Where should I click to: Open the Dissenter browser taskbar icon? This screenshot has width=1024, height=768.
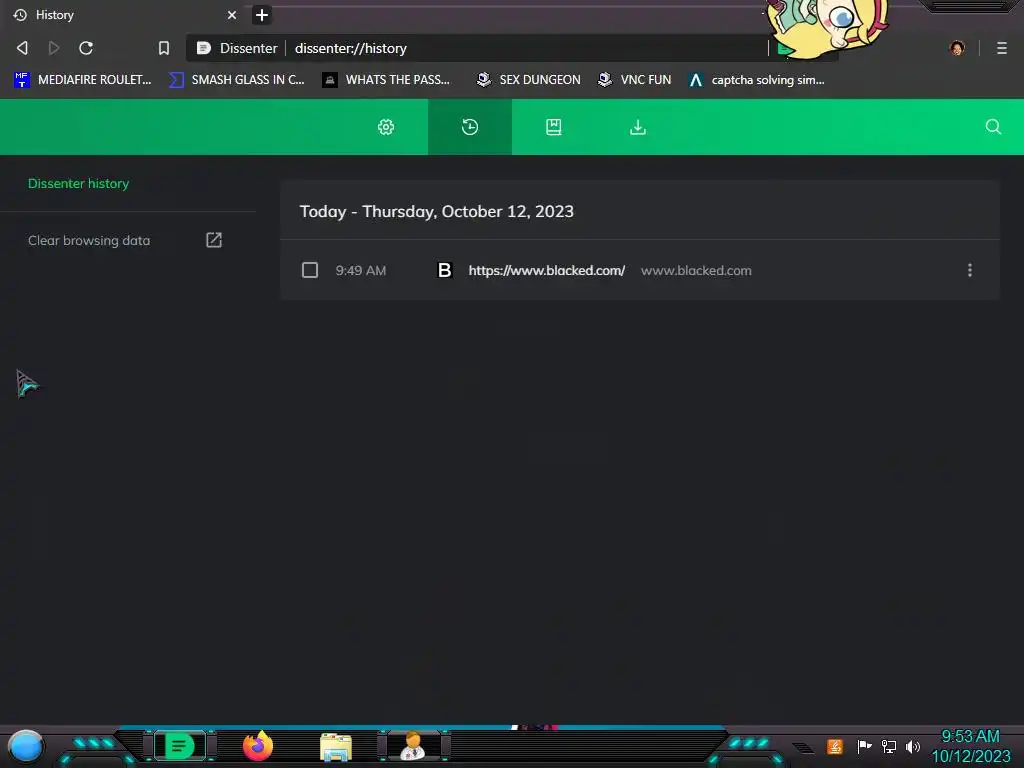click(x=180, y=746)
